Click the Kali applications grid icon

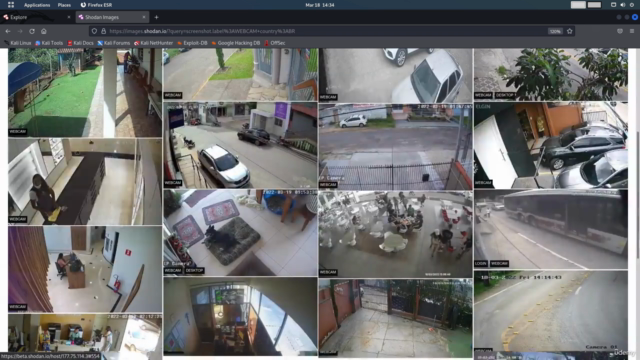(11, 5)
